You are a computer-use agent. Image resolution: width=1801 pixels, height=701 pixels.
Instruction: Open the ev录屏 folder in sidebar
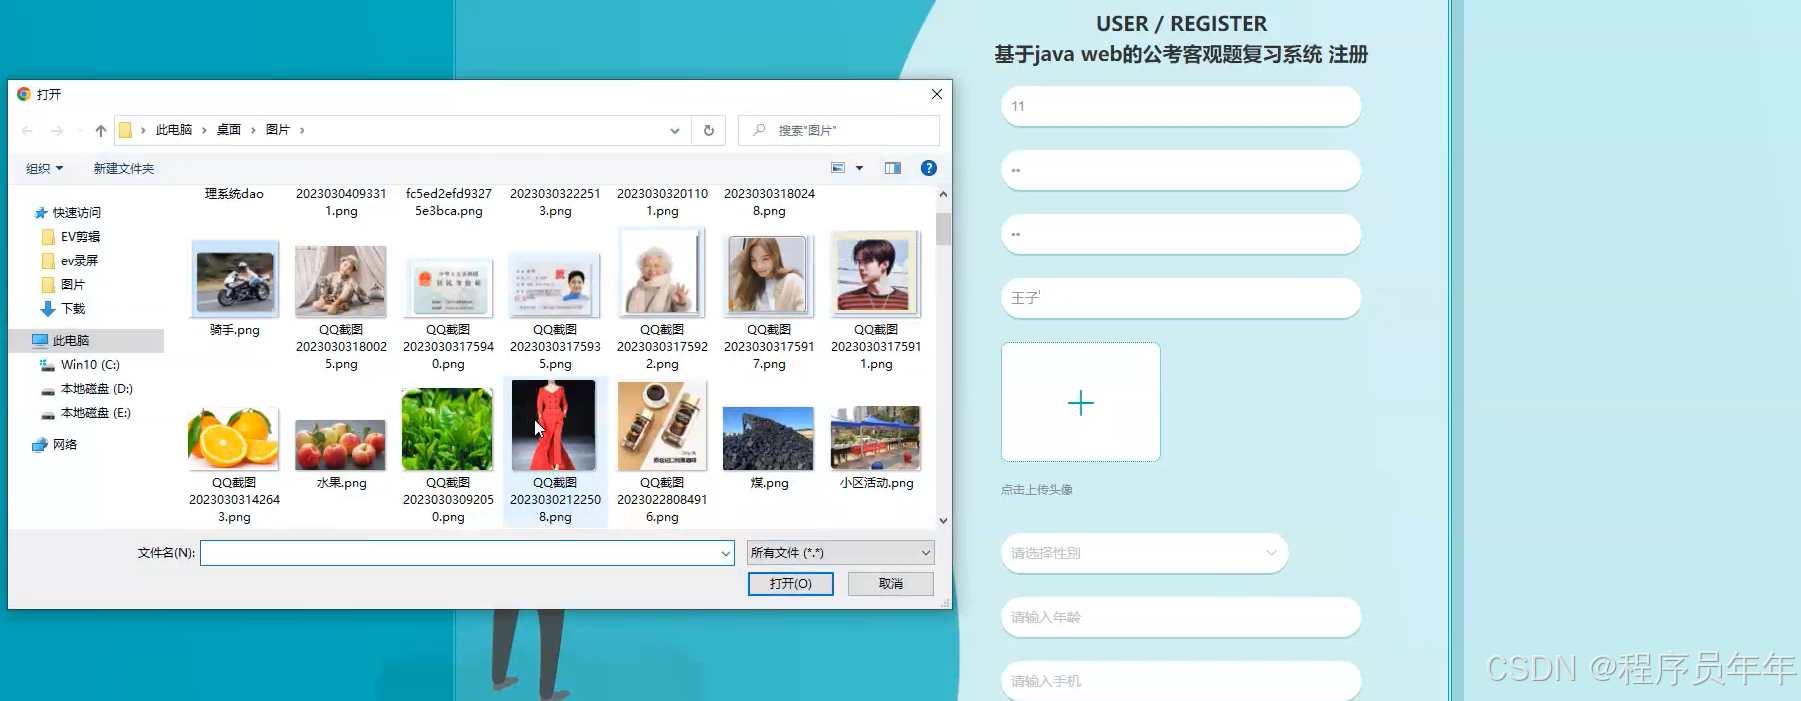(x=70, y=261)
